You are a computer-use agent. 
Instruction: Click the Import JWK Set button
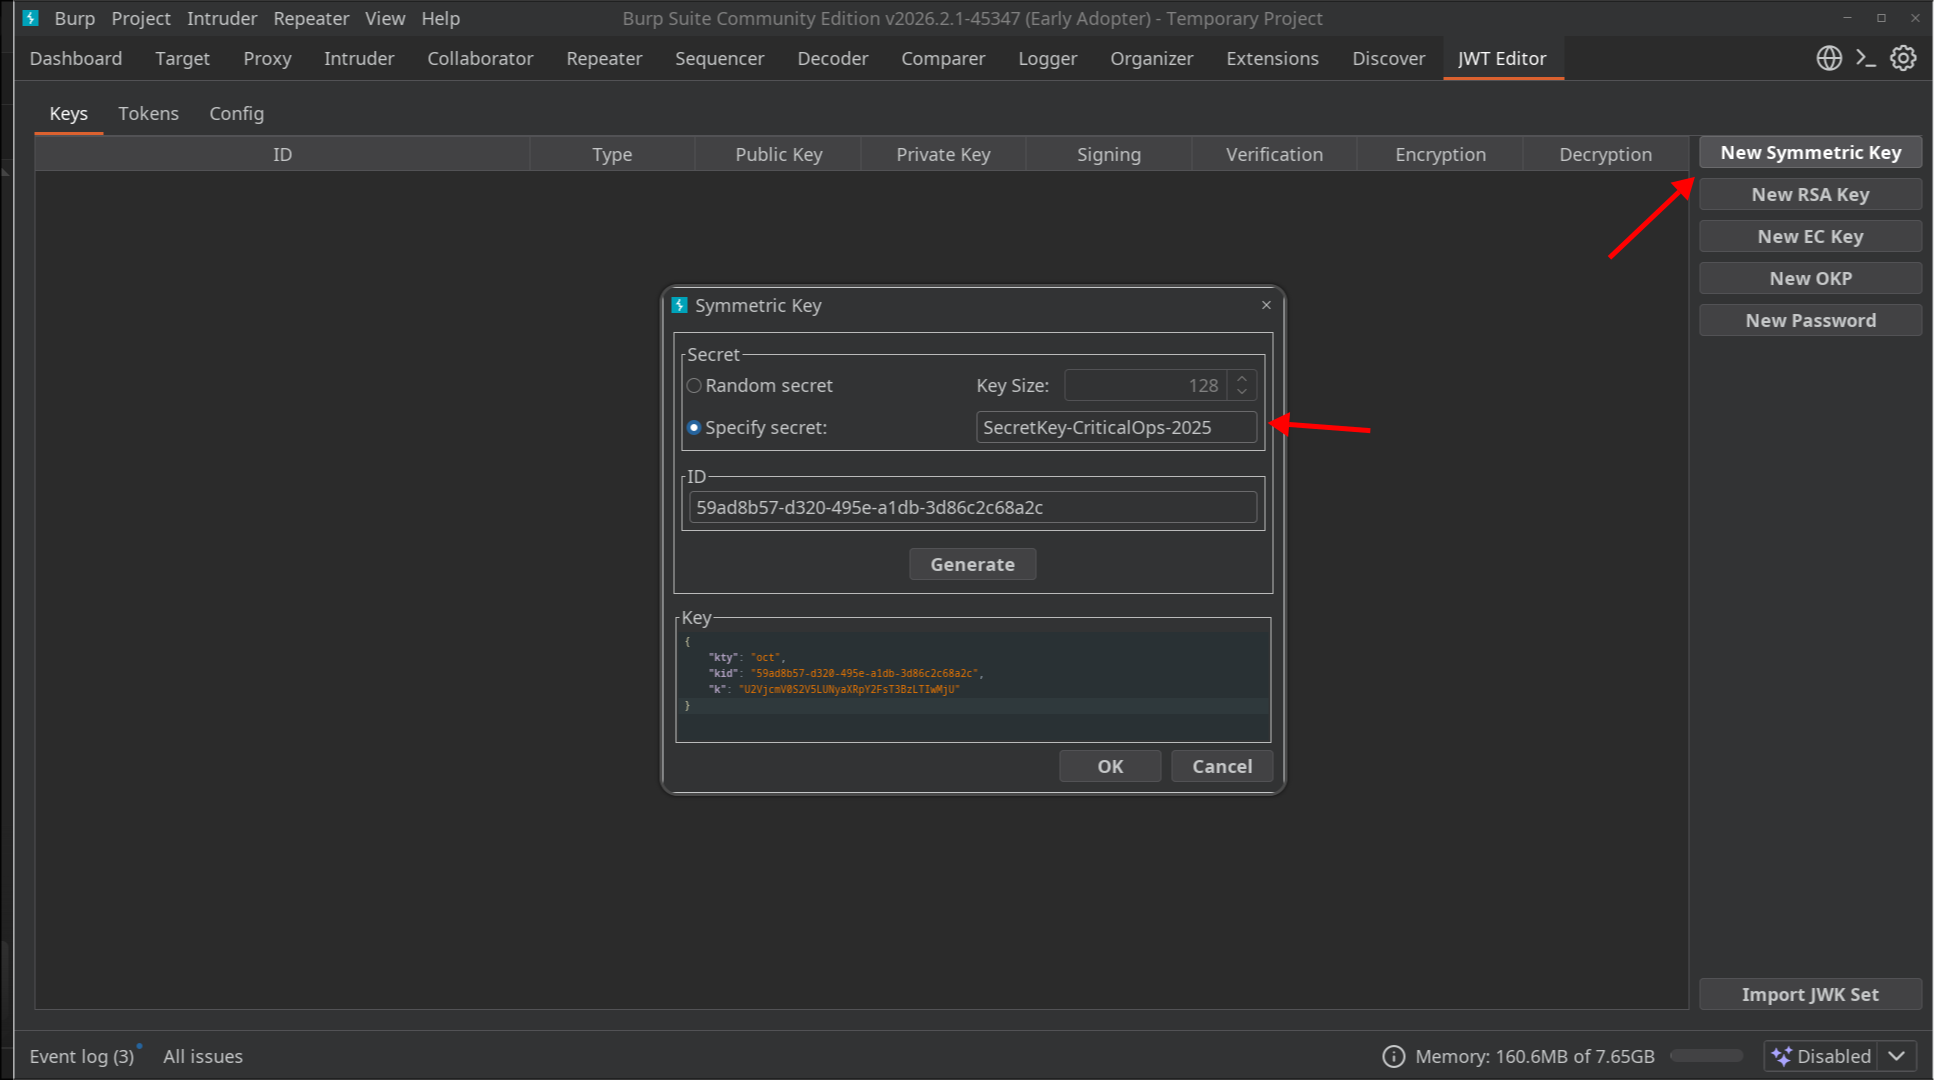1810,994
